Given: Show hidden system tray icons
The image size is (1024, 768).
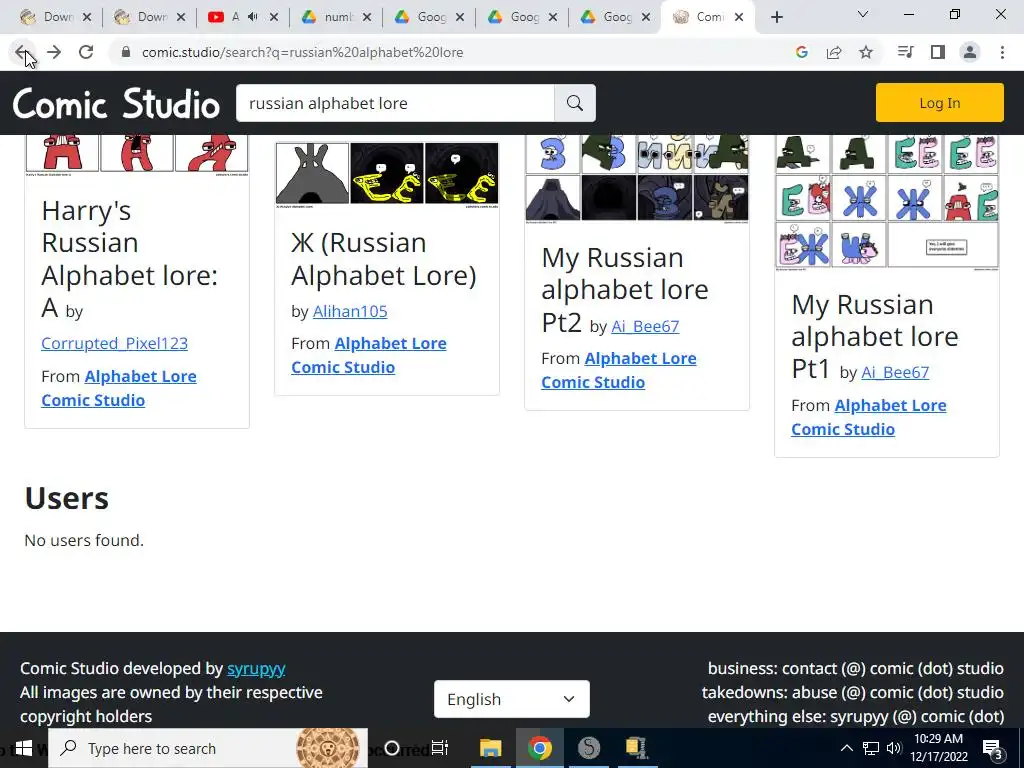Looking at the screenshot, I should 846,748.
